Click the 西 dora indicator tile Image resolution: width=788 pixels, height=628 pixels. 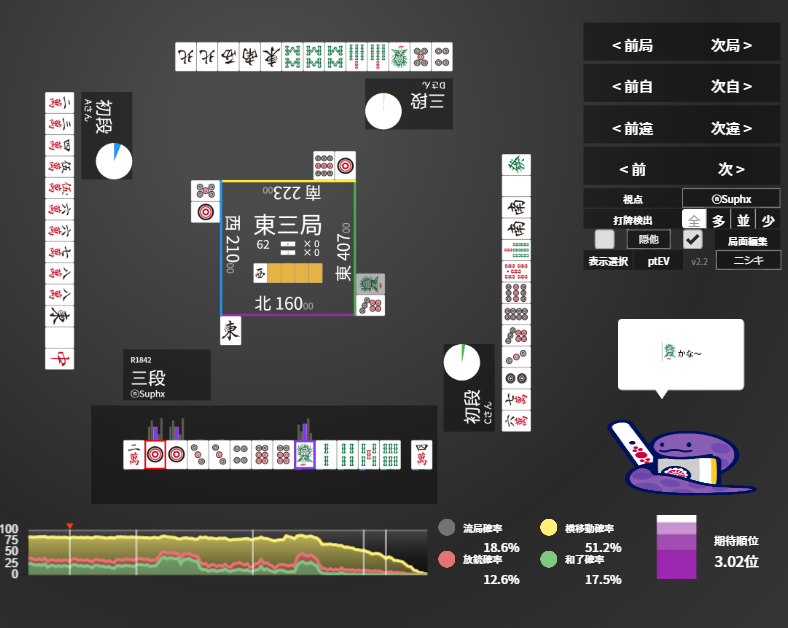click(x=260, y=273)
